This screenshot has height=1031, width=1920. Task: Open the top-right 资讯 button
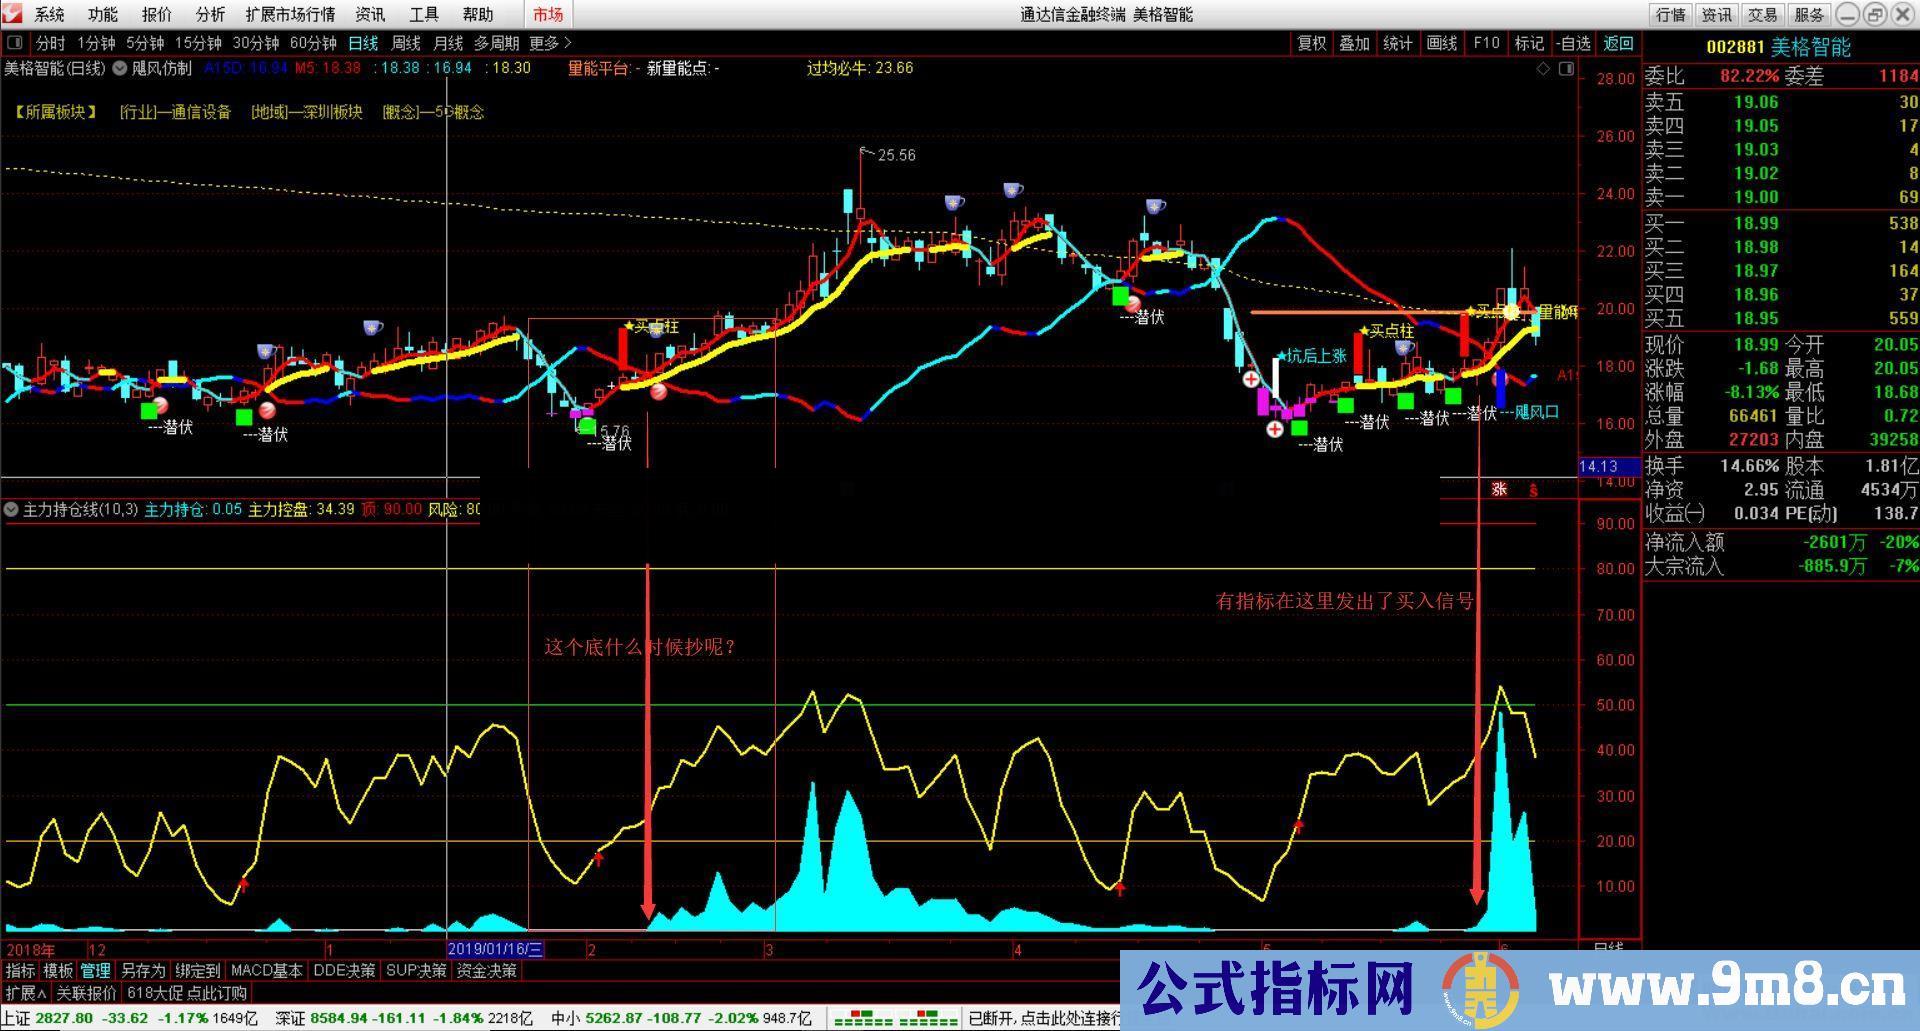coord(1717,14)
